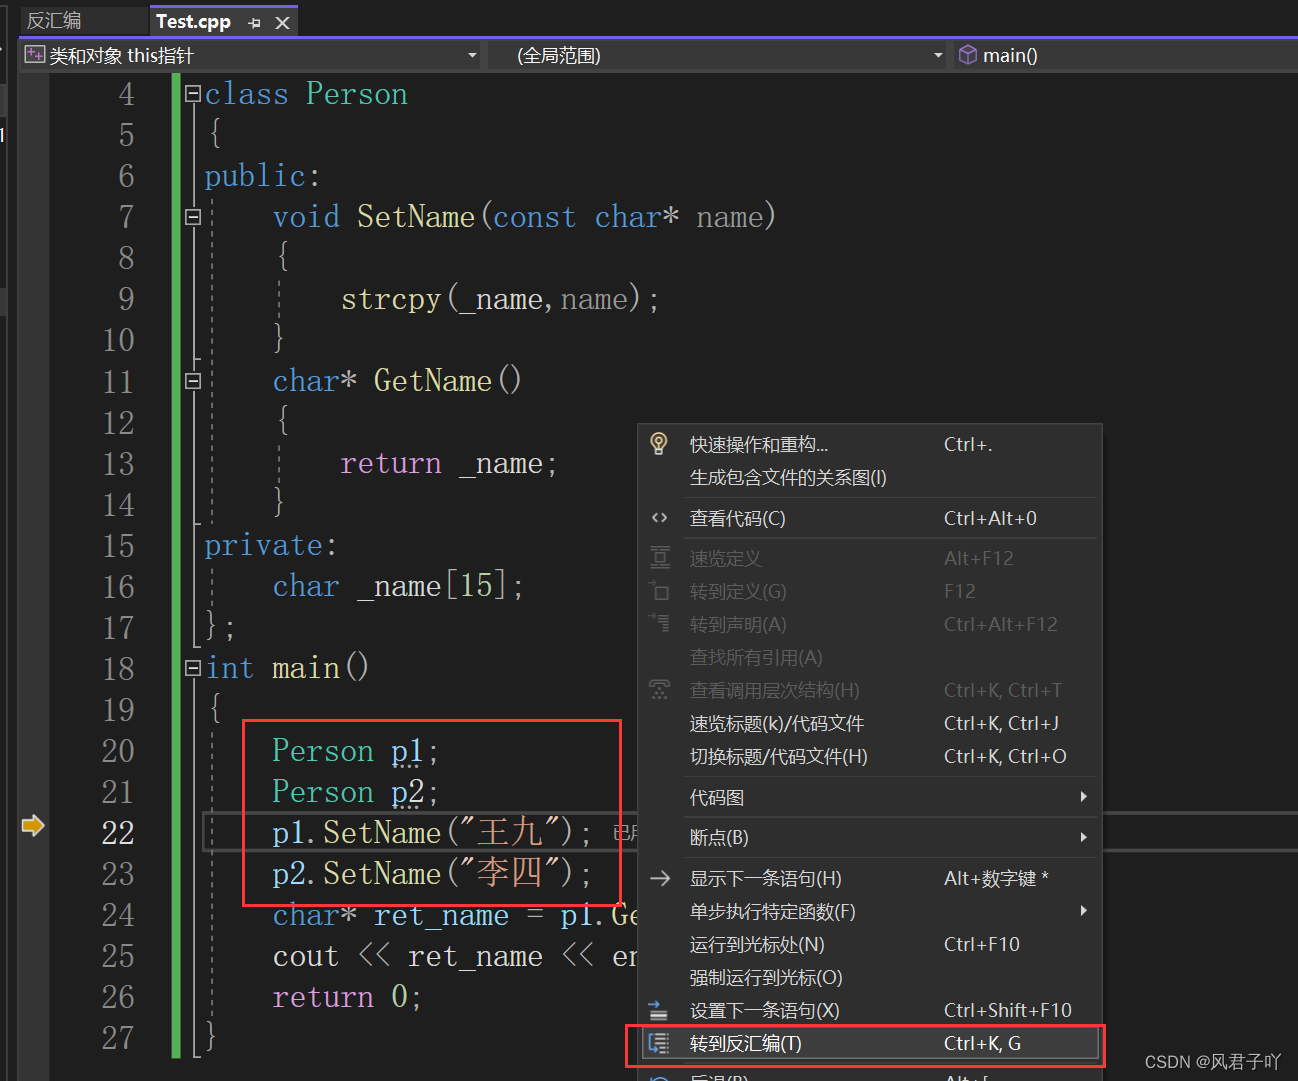Expand the 代码图 submenu

pyautogui.click(x=870, y=797)
